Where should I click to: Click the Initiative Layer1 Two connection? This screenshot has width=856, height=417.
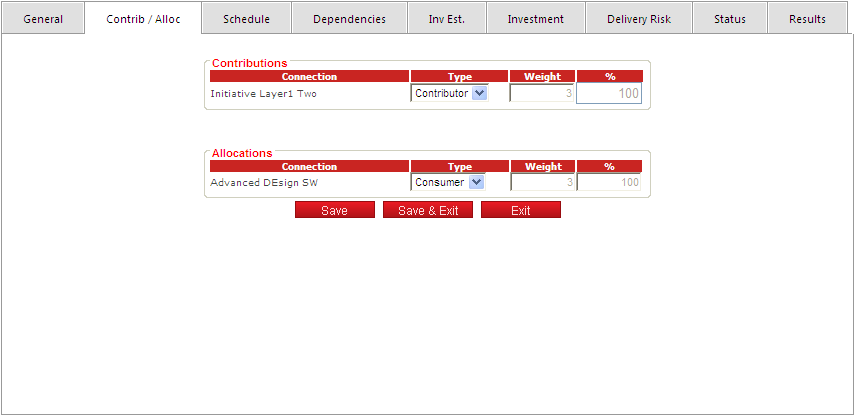click(263, 93)
